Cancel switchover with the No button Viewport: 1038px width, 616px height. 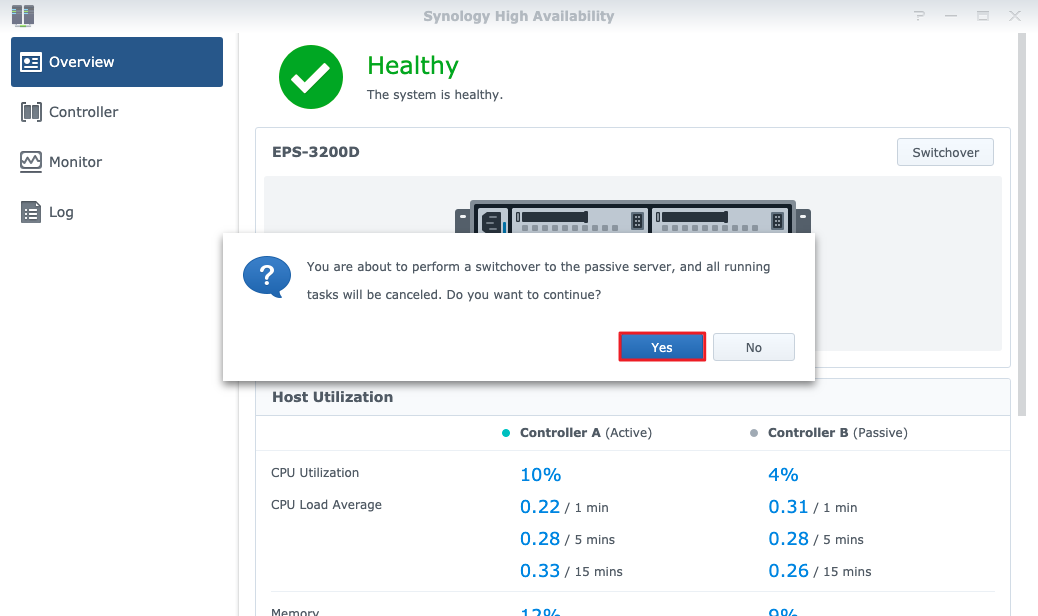pyautogui.click(x=753, y=347)
